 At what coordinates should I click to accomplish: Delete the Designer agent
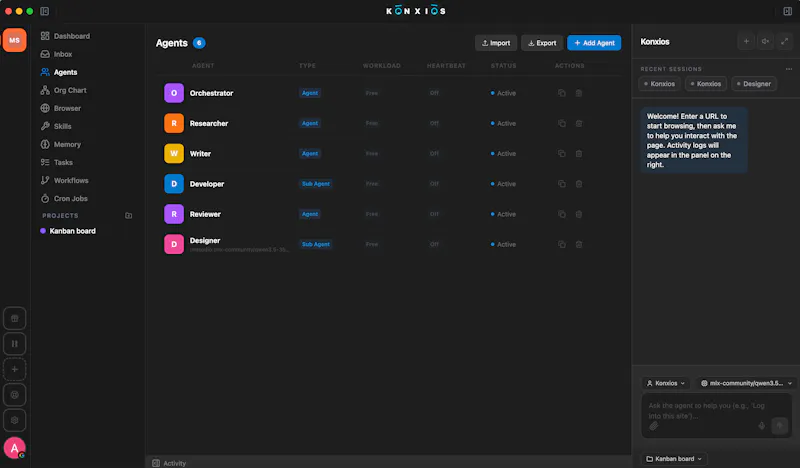(579, 244)
